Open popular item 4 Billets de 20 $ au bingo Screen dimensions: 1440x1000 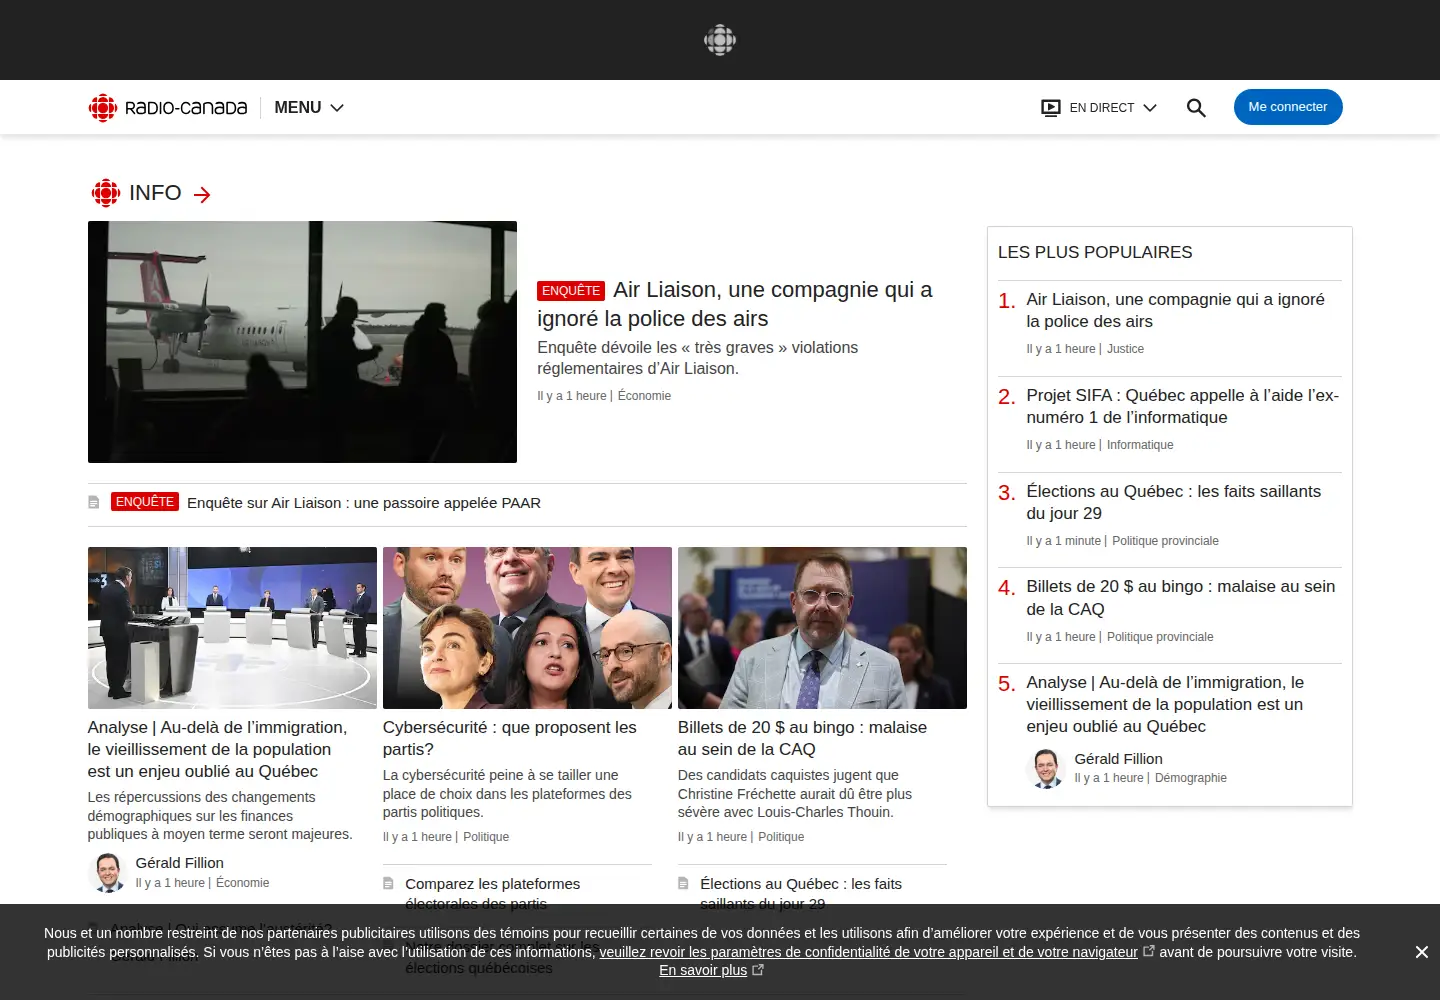click(1180, 598)
